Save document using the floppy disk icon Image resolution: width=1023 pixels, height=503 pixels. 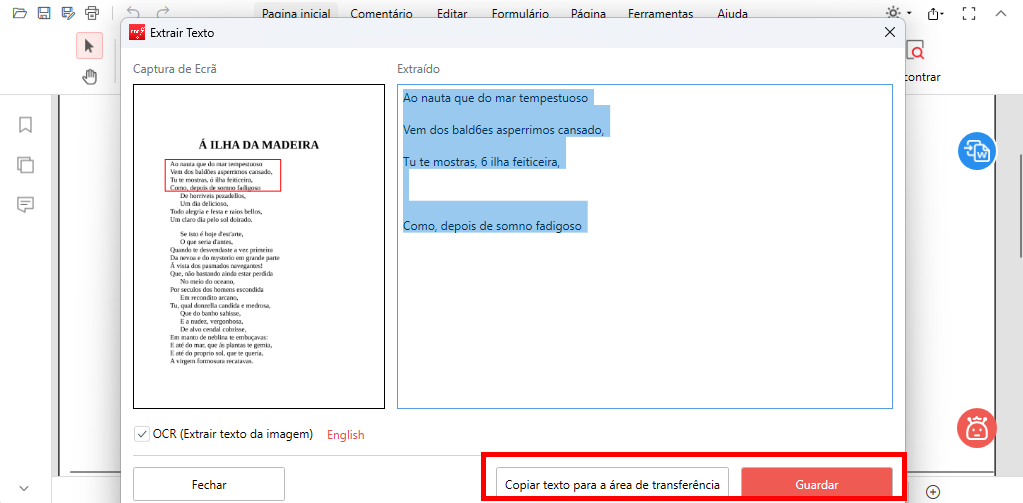click(x=44, y=12)
